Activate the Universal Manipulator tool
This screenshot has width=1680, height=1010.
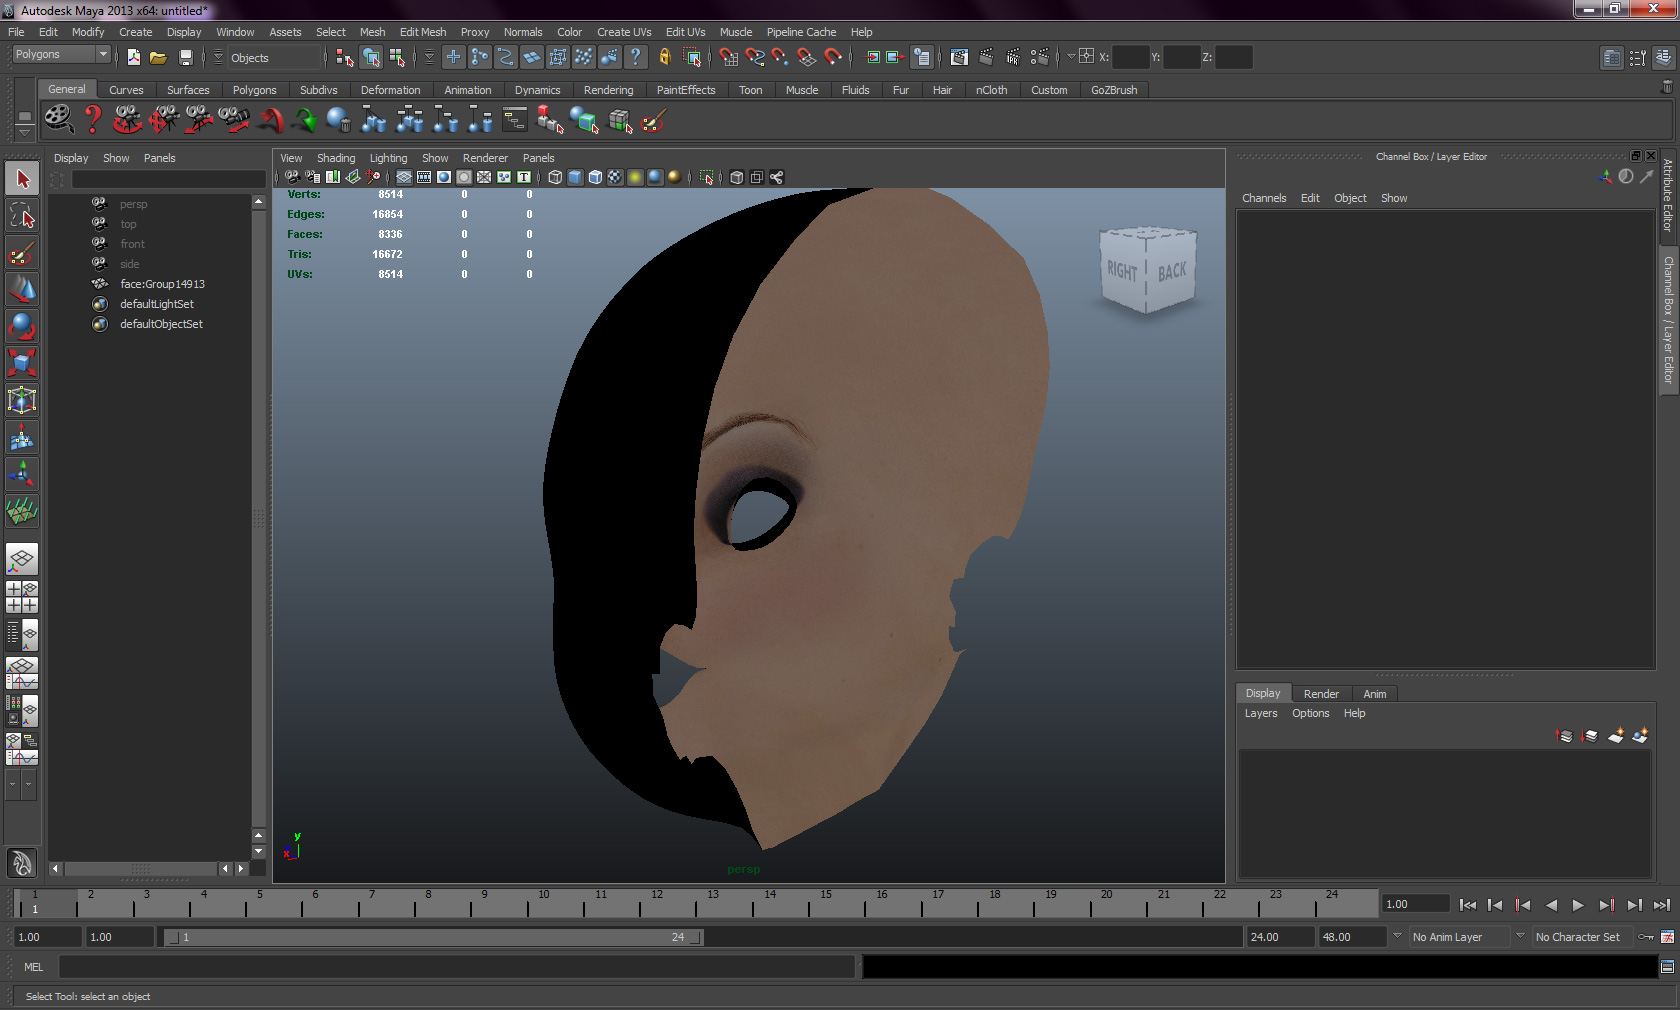coord(22,401)
